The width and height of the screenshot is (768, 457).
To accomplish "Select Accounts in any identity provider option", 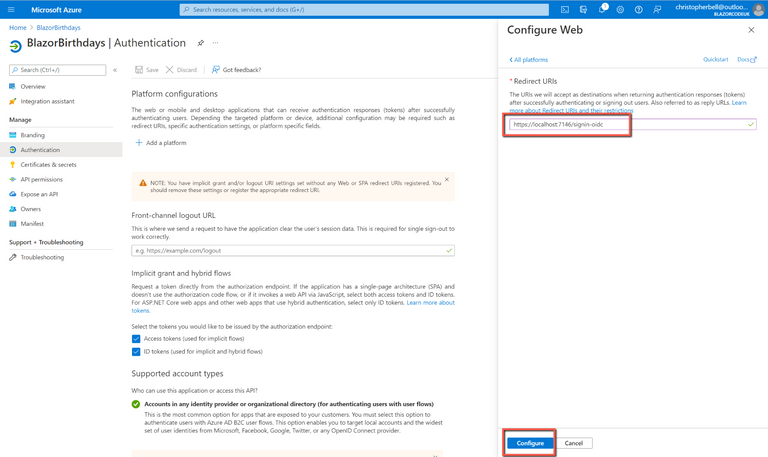I will [x=136, y=404].
